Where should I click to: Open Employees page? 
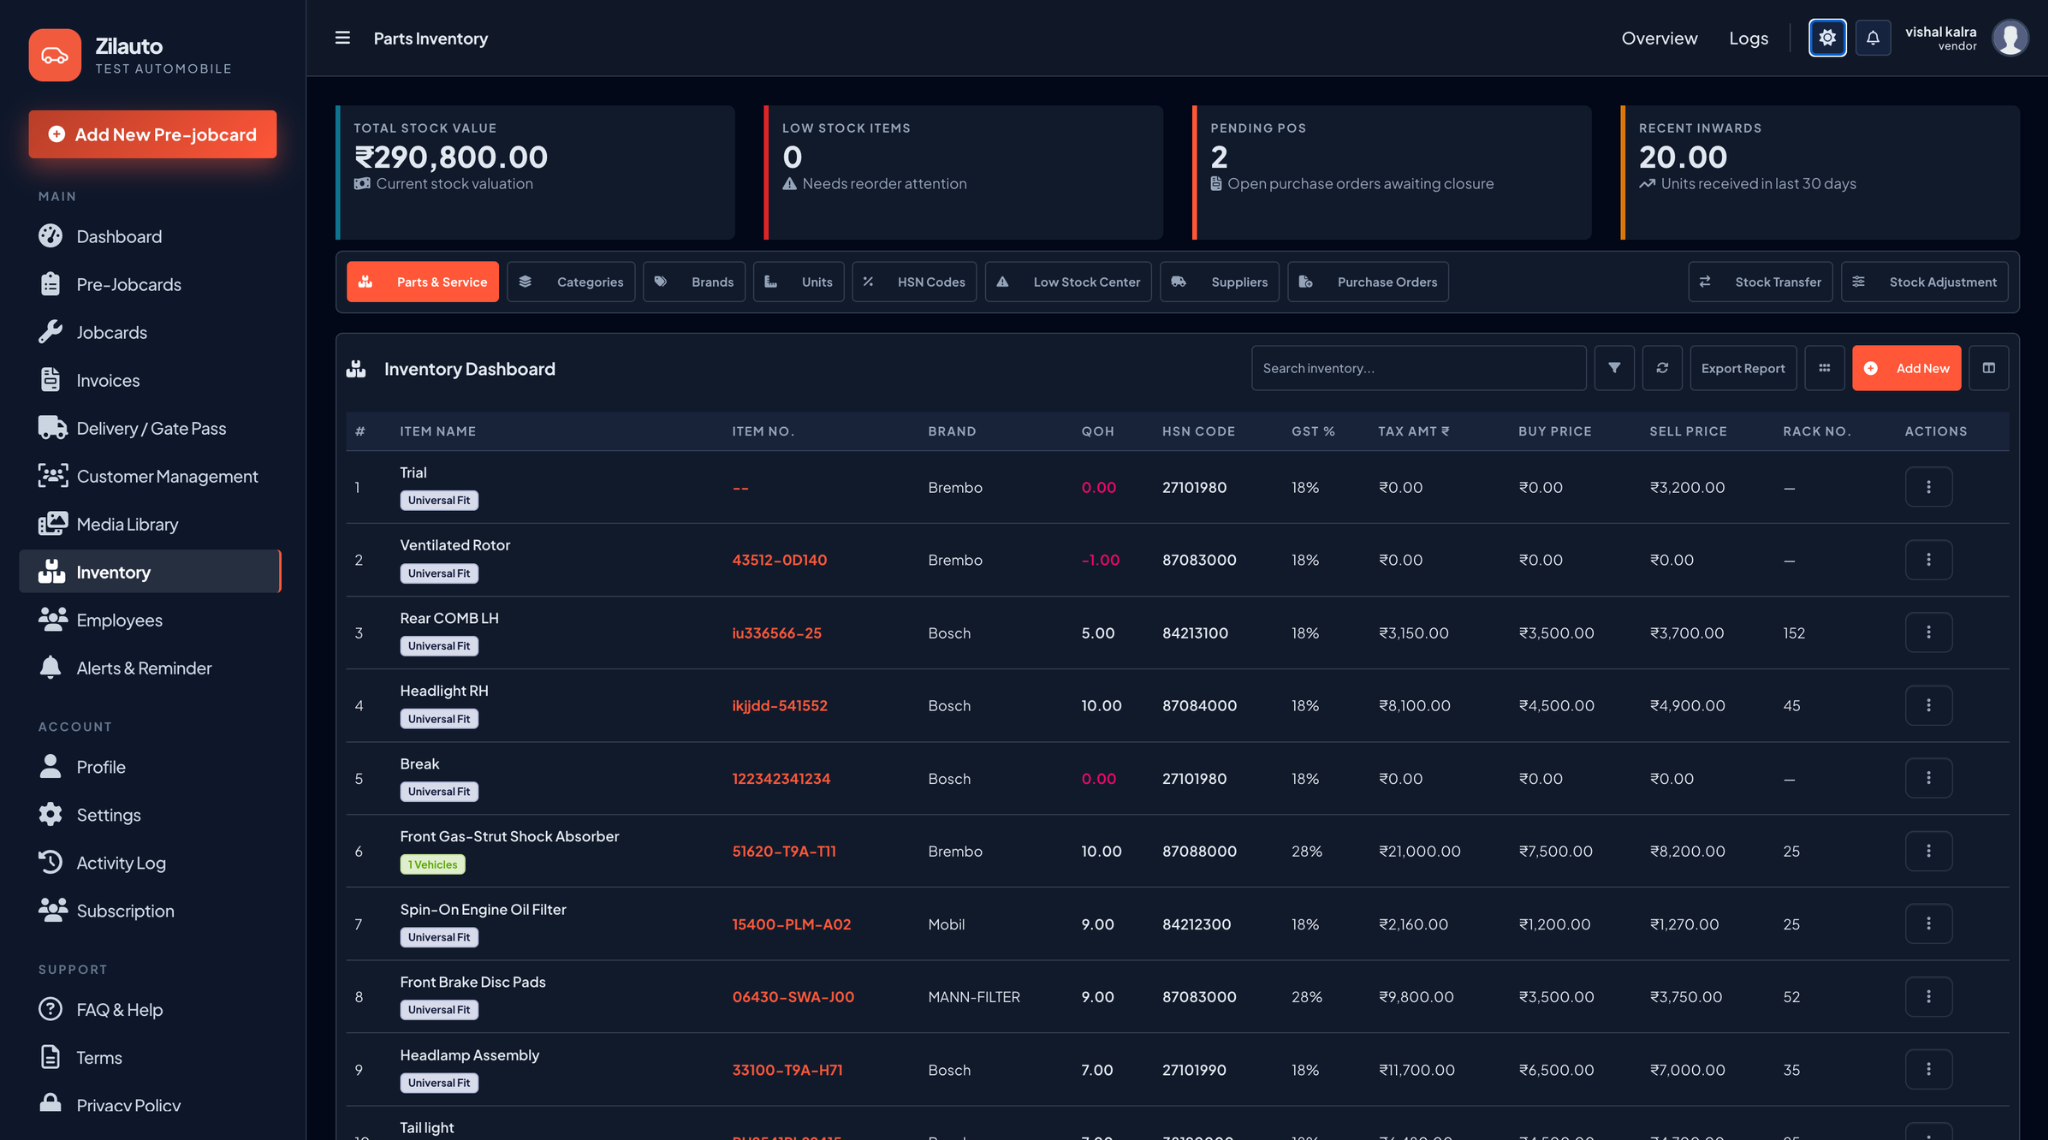coord(150,620)
